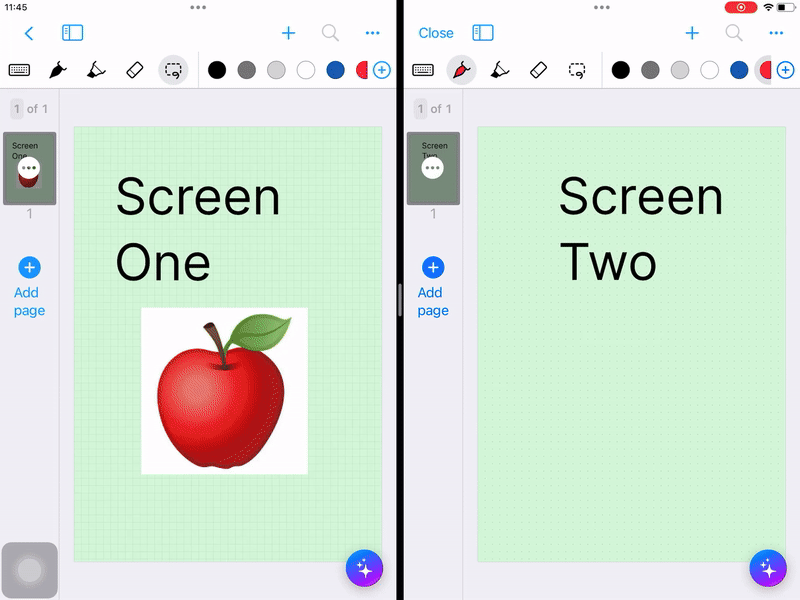Viewport: 800px width, 600px height.
Task: Close the right notebook window
Action: (436, 33)
